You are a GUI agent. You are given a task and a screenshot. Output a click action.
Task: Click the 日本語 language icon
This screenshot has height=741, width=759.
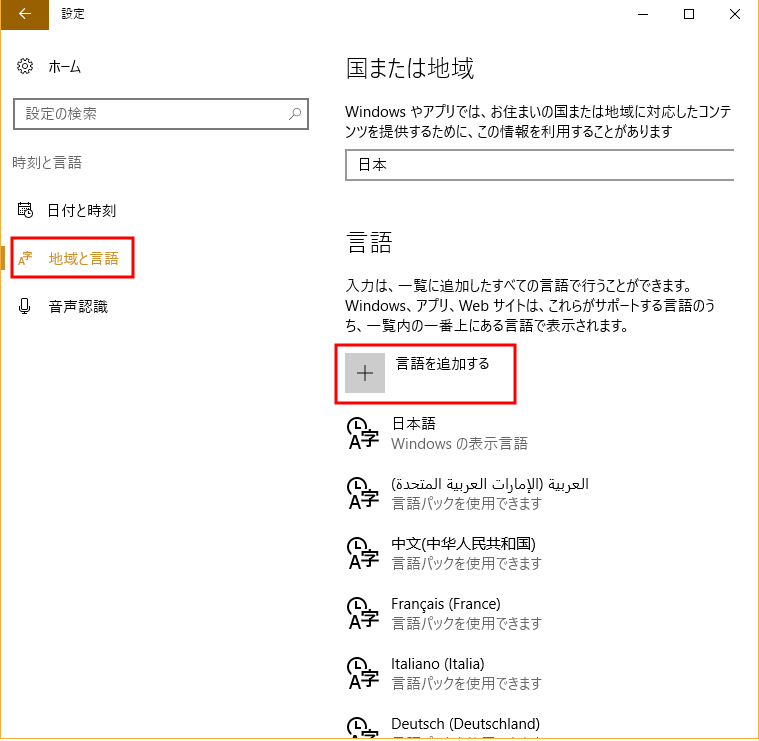pos(362,433)
